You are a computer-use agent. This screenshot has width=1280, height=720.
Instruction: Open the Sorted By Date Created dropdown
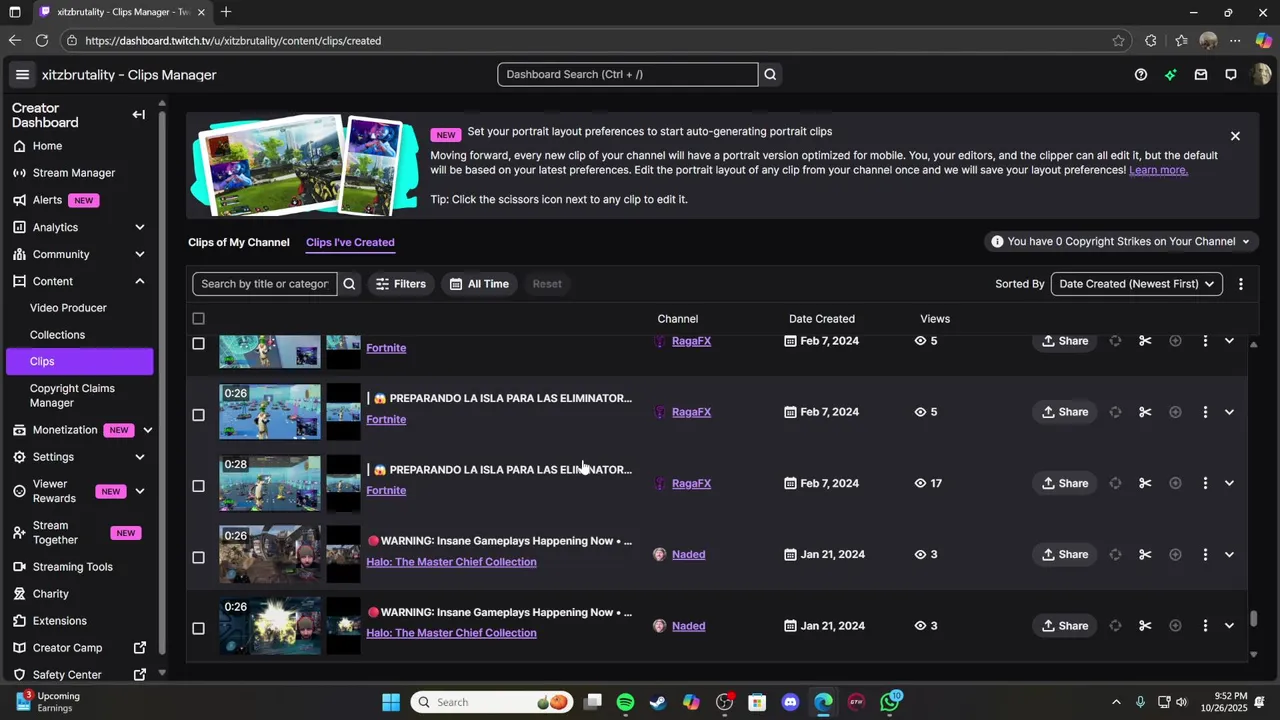(1136, 284)
